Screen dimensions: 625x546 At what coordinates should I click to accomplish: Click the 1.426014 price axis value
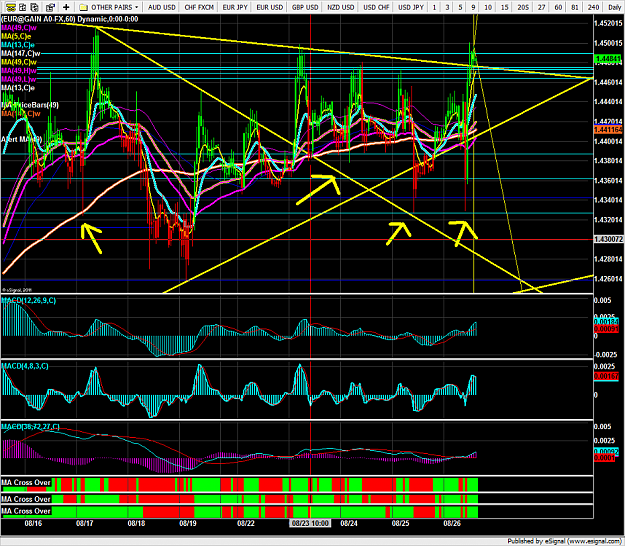[608, 279]
